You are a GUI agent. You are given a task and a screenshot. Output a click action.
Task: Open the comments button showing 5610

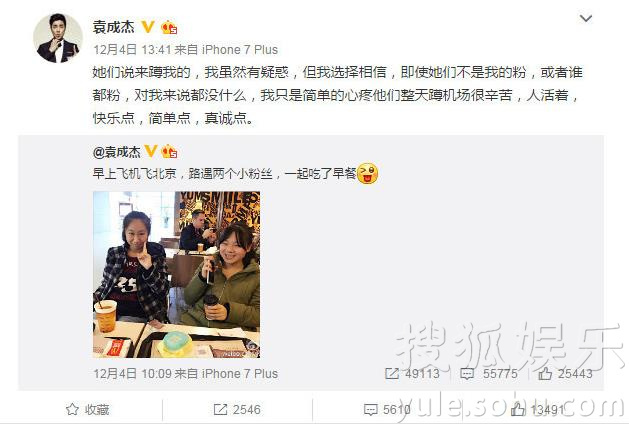[387, 410]
